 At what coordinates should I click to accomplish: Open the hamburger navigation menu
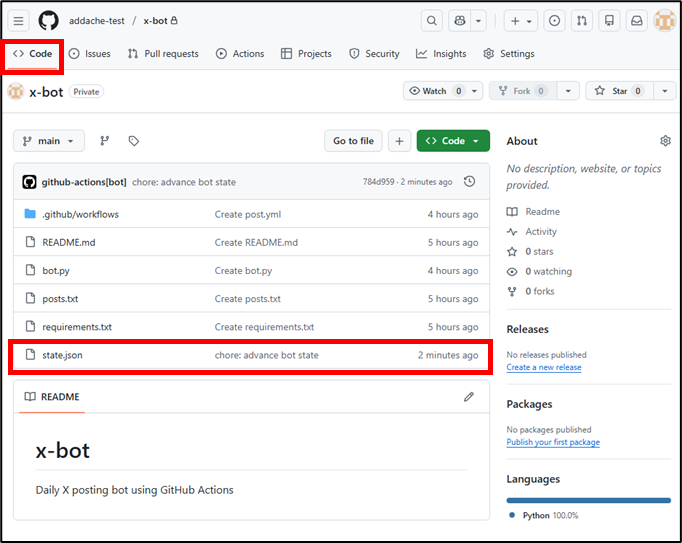pyautogui.click(x=19, y=20)
